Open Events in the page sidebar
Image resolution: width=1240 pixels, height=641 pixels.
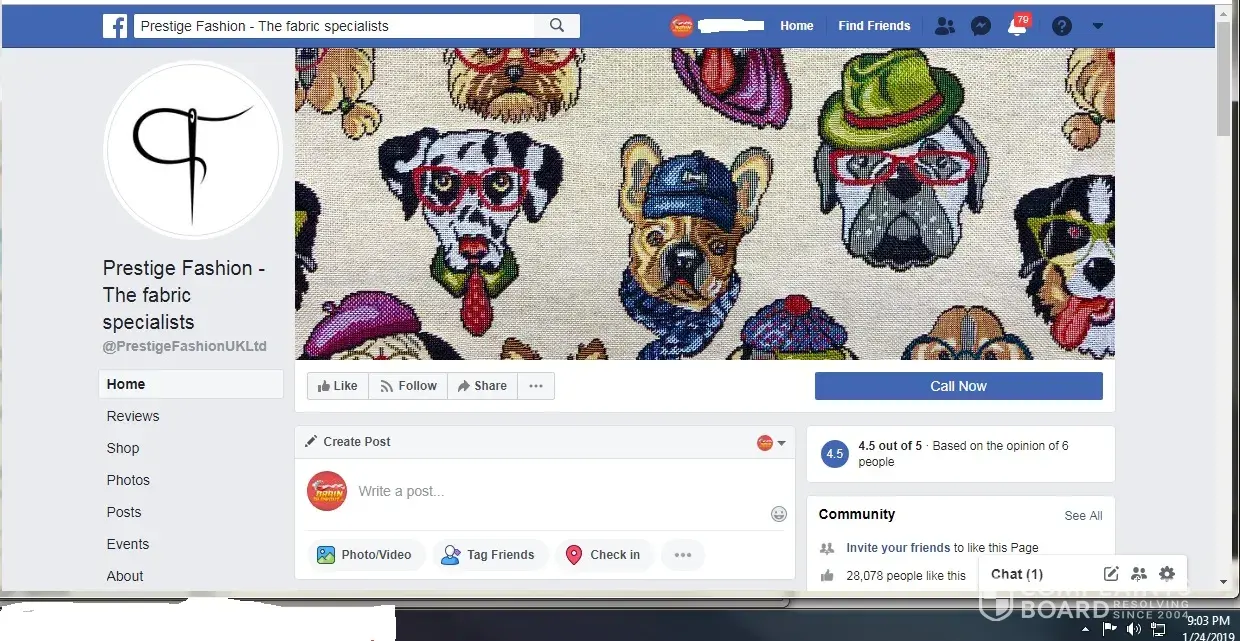128,544
